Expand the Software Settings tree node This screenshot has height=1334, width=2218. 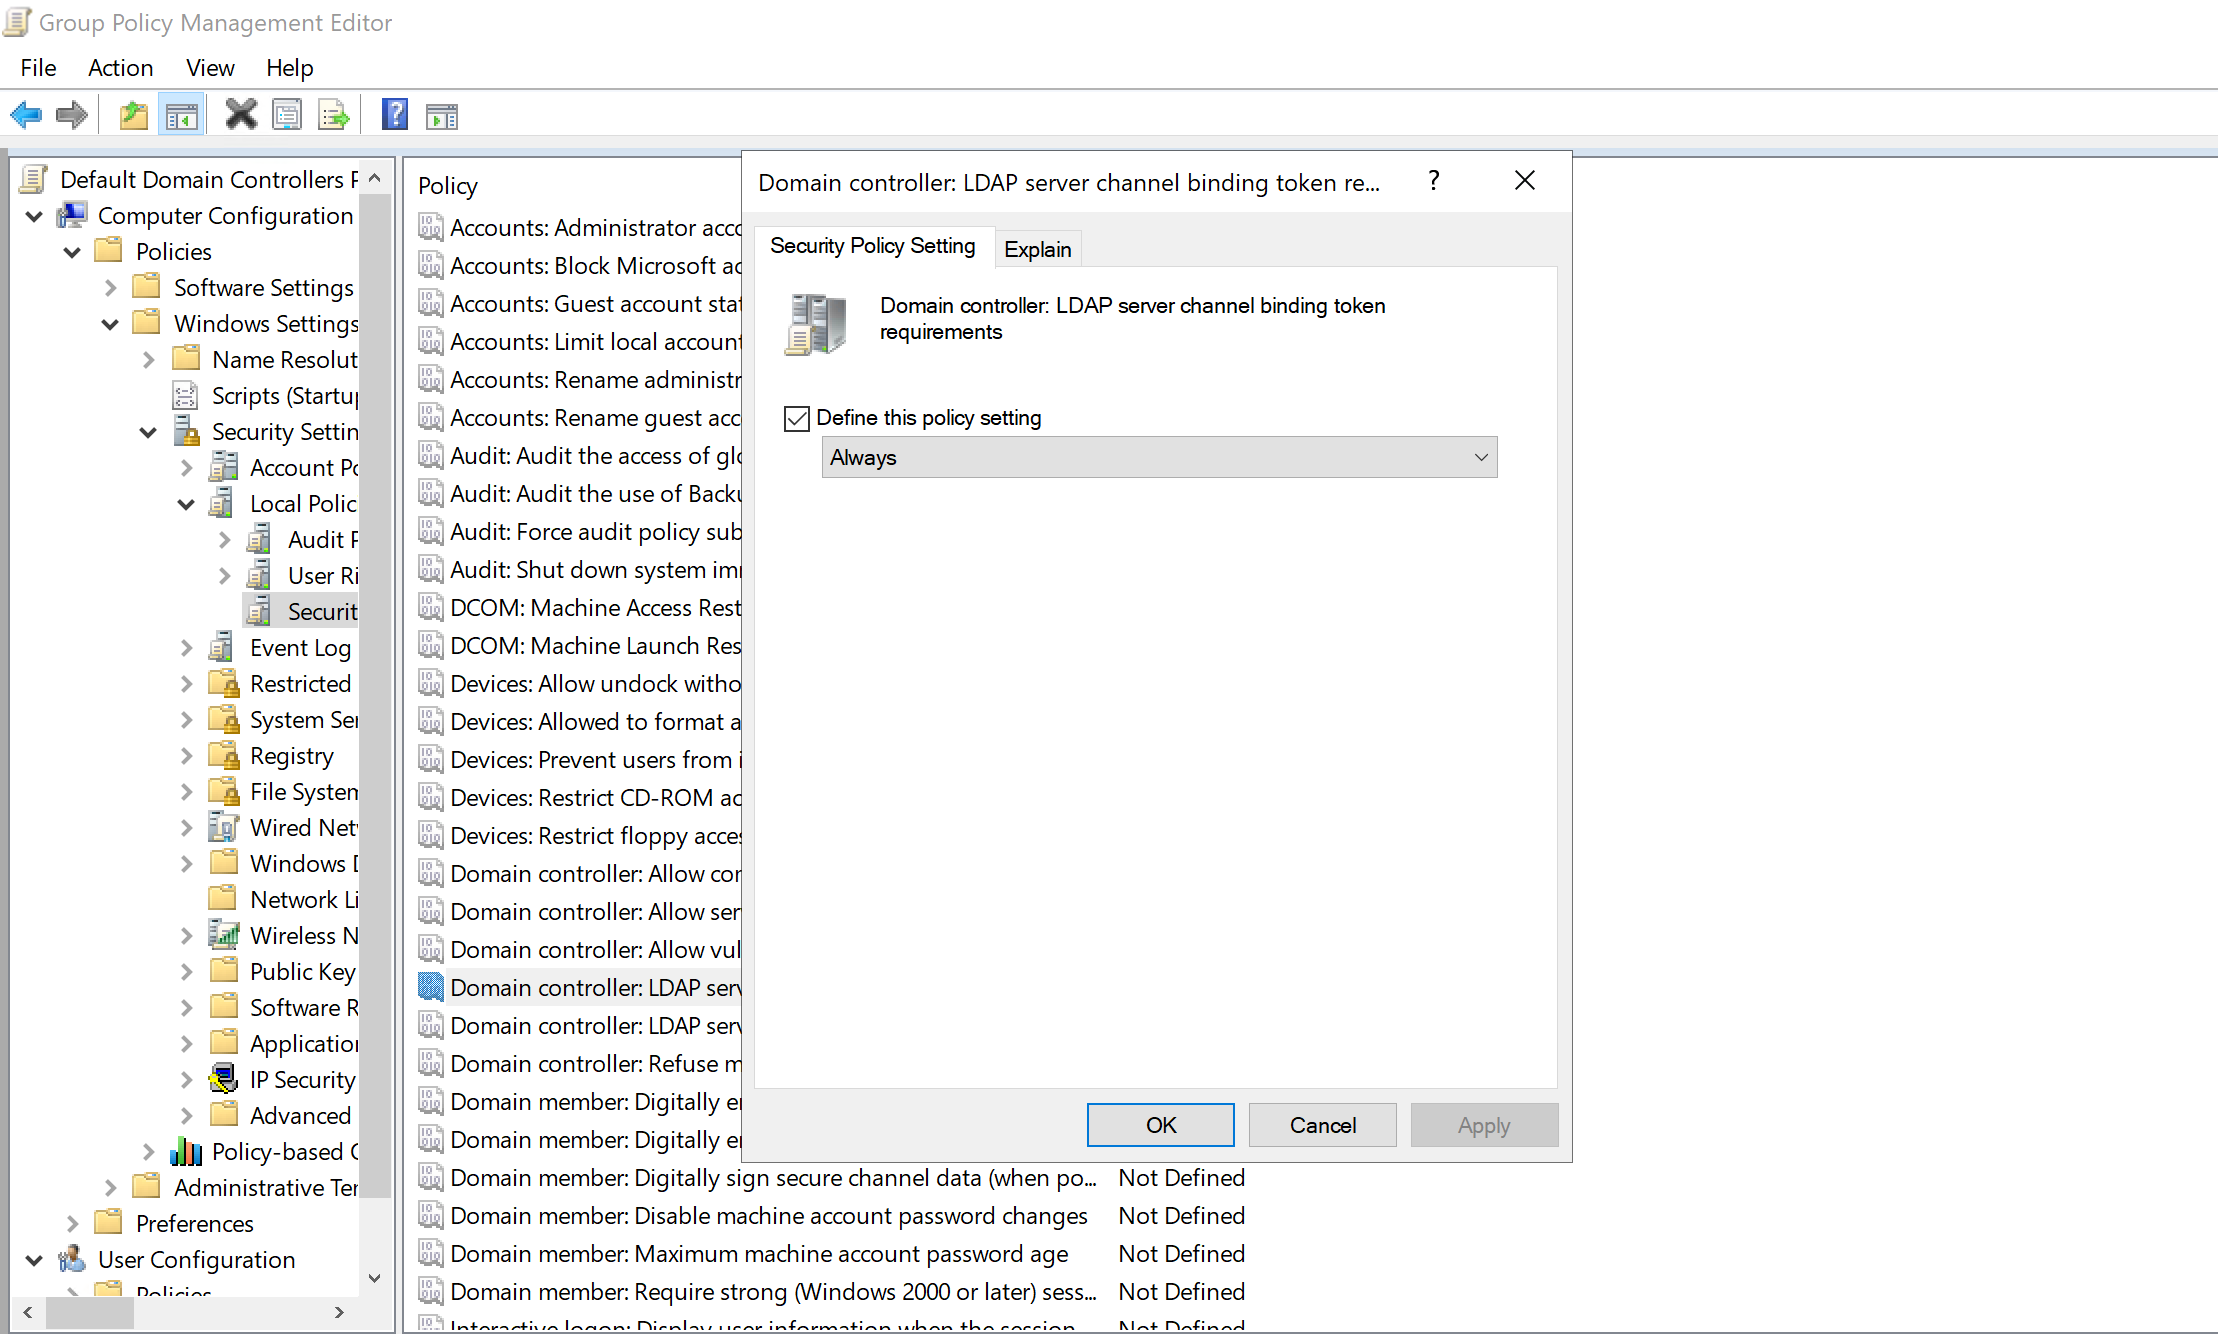coord(110,288)
